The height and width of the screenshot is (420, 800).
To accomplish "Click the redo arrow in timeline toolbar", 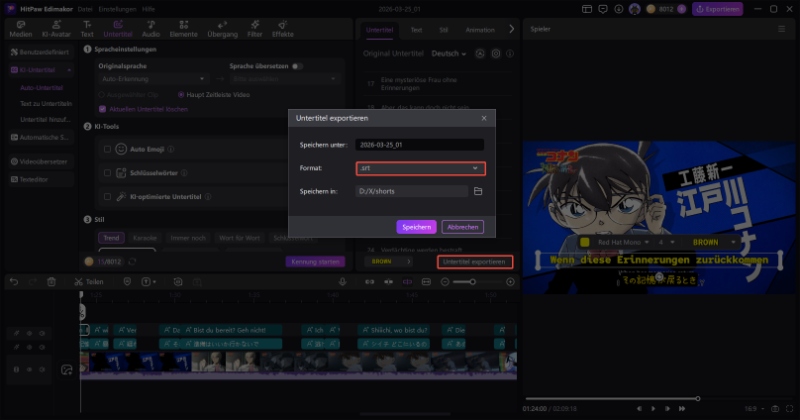I will 33,282.
